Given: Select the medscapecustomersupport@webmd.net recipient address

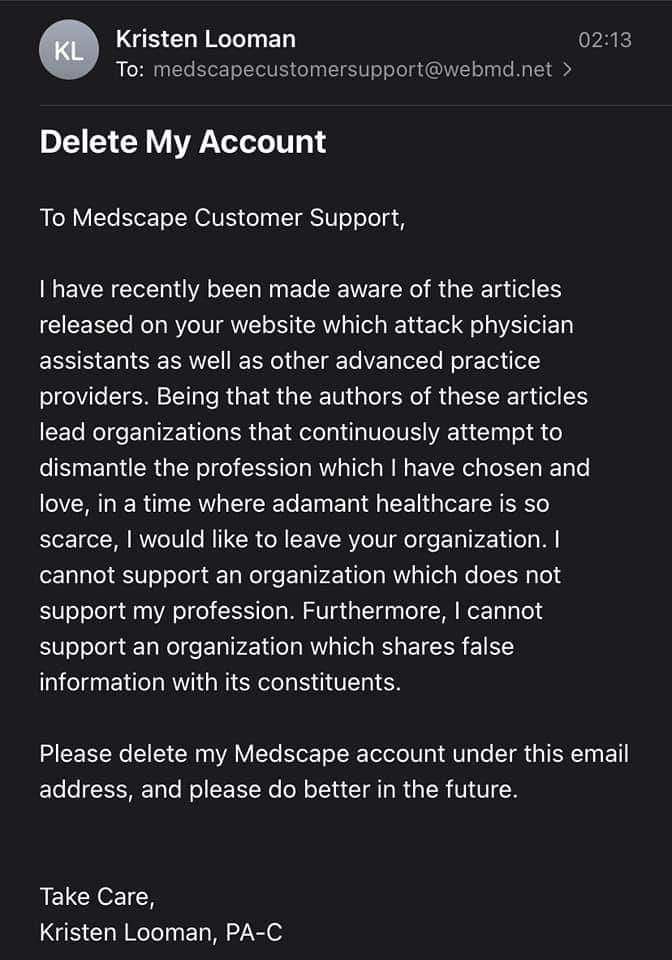Looking at the screenshot, I should [x=353, y=70].
